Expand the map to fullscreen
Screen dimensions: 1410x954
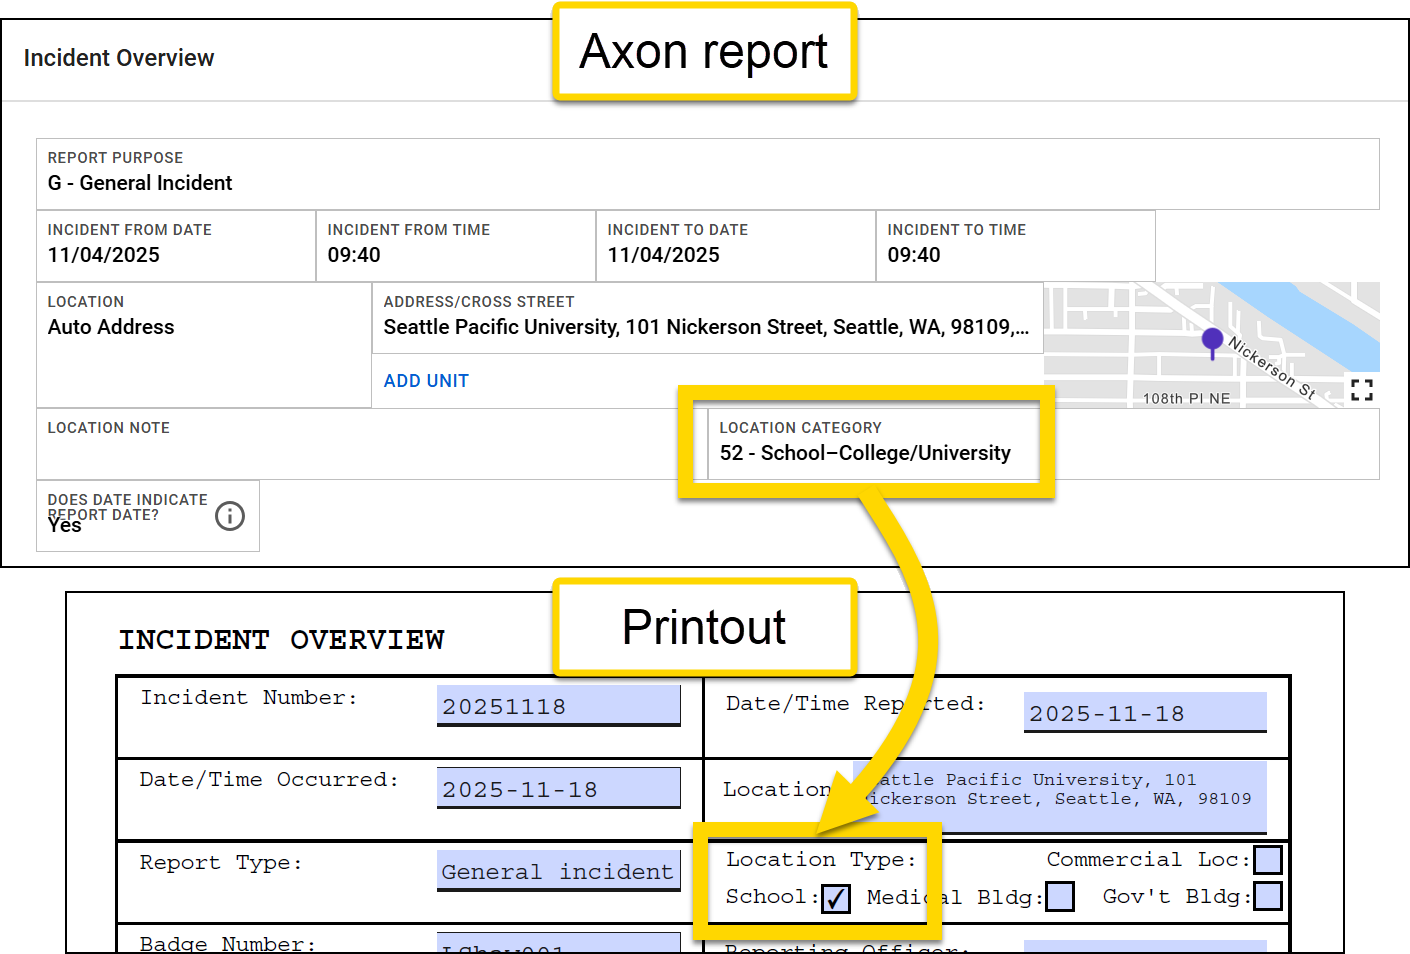point(1361,390)
